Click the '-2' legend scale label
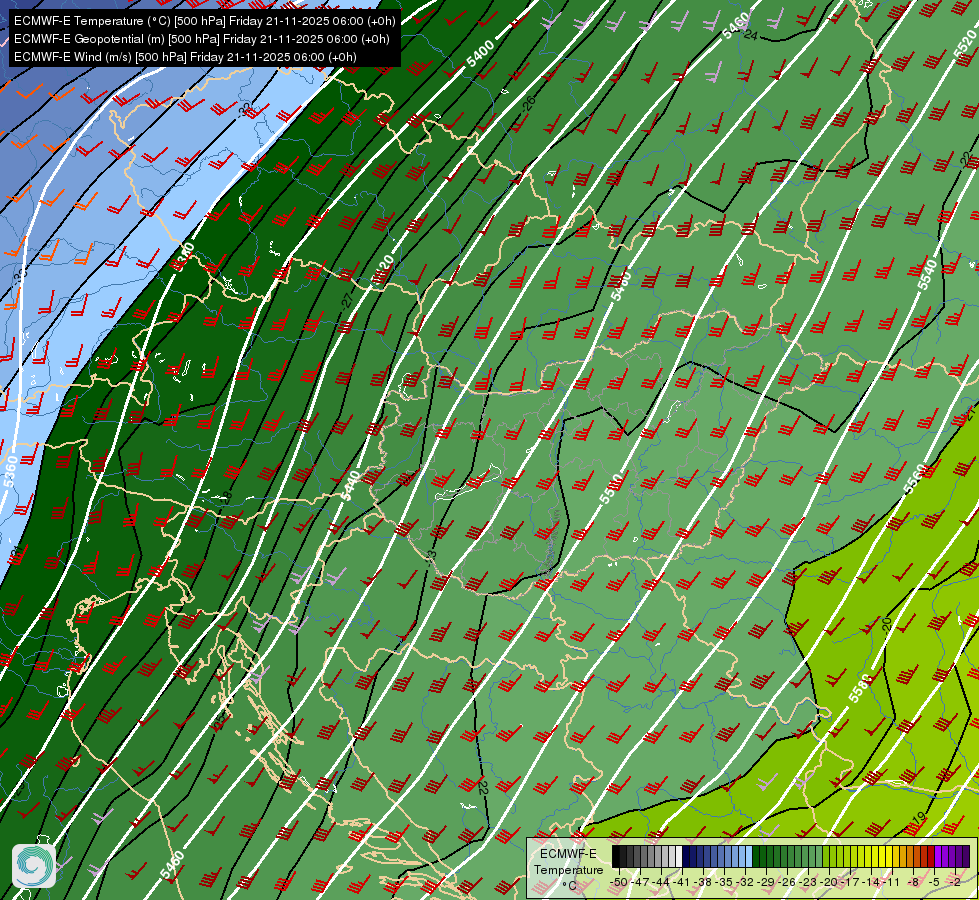979x900 pixels. tap(957, 882)
